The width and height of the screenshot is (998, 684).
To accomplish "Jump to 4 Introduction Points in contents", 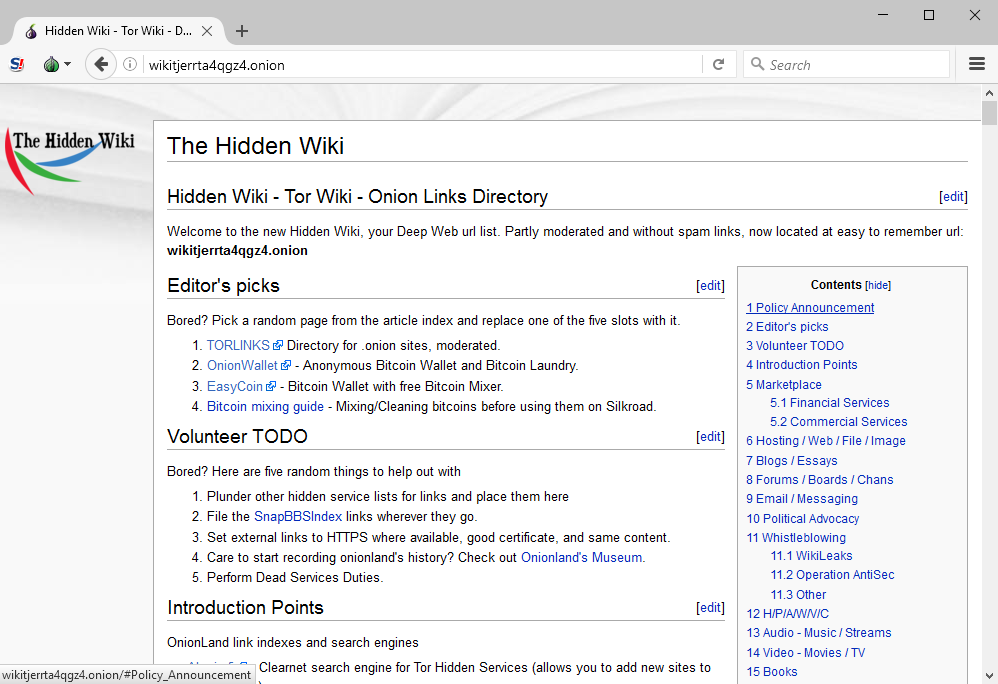I will pos(802,365).
